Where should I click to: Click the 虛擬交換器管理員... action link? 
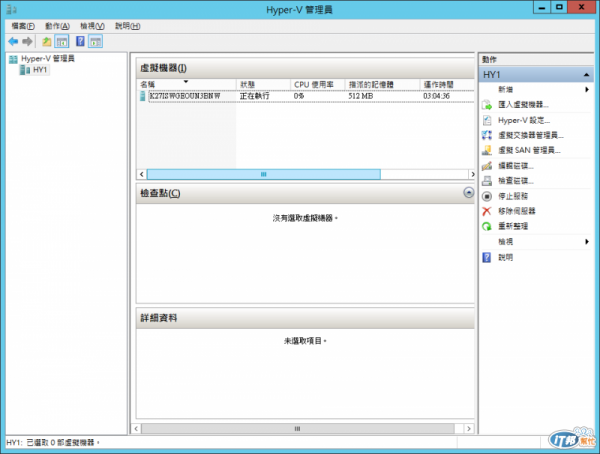point(531,135)
